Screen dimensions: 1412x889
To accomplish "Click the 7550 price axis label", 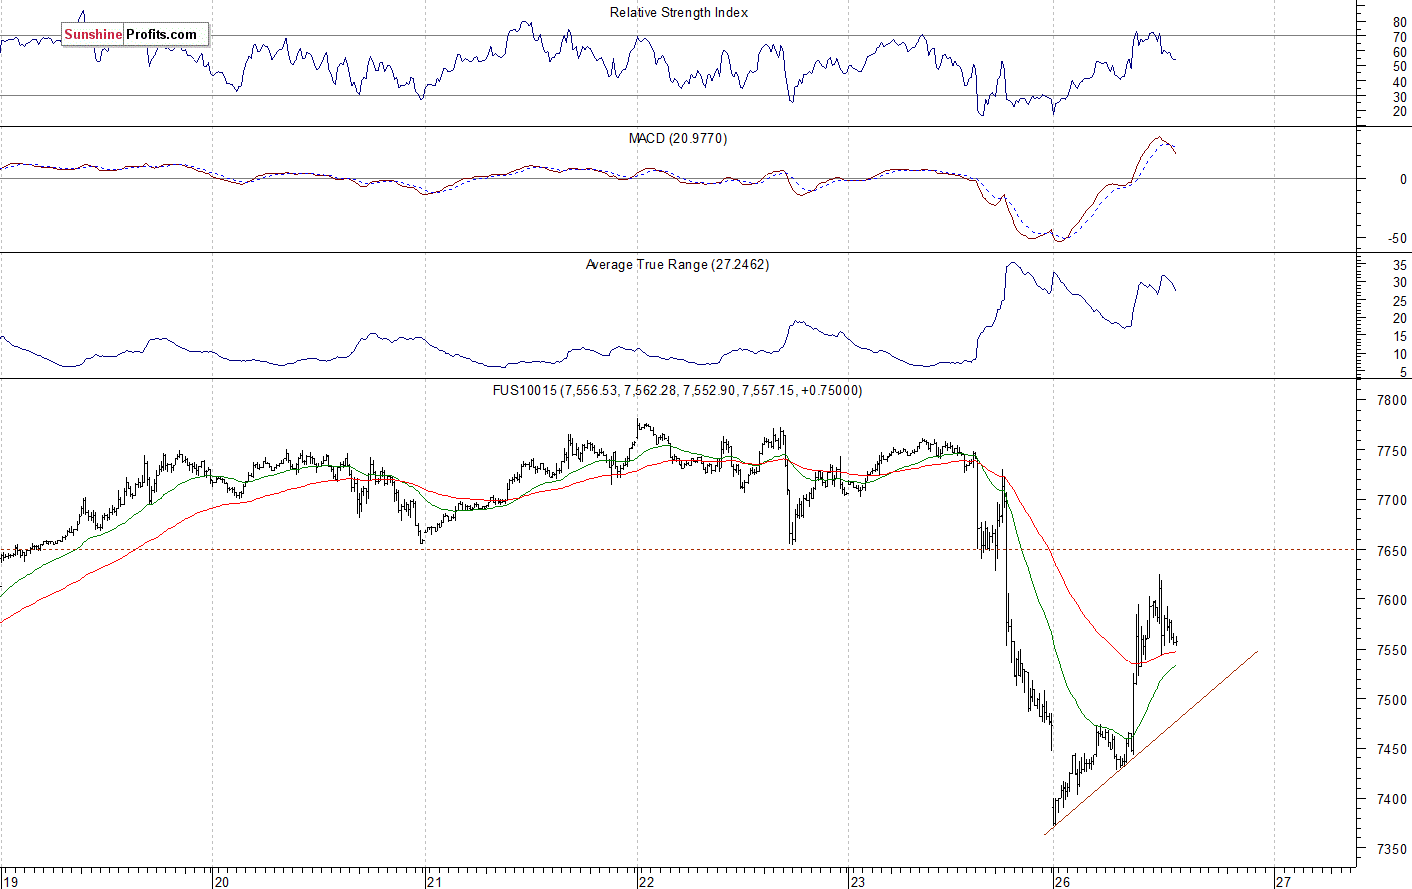I will click(x=1392, y=650).
